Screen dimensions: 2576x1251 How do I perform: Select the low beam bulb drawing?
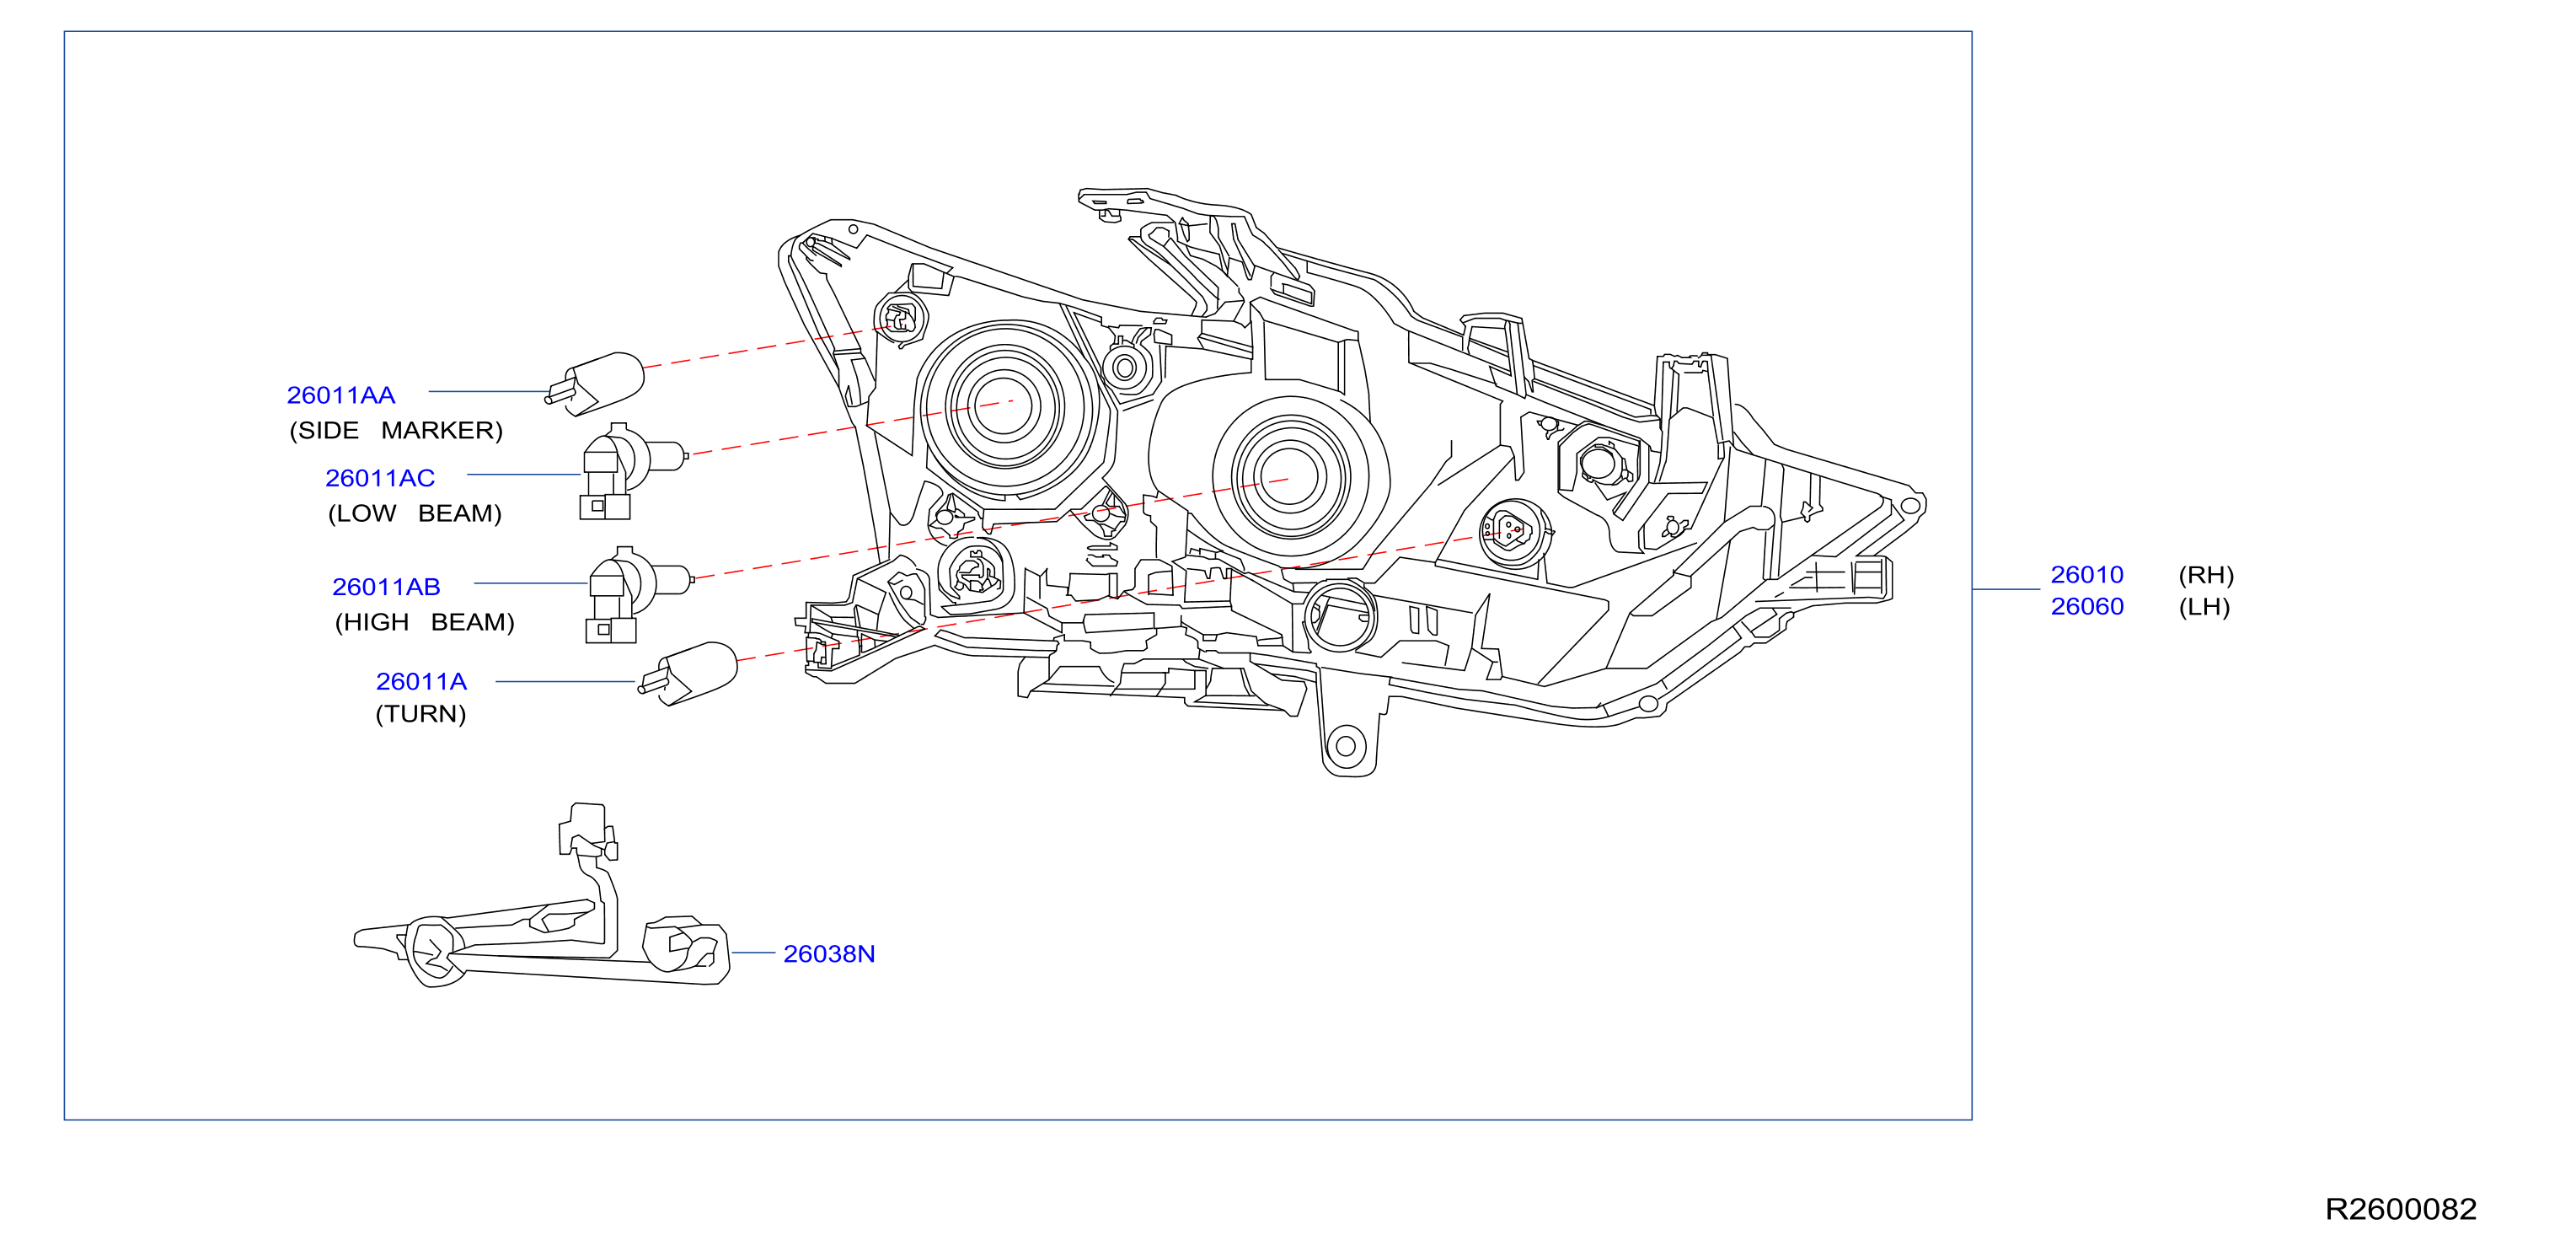coord(633,471)
